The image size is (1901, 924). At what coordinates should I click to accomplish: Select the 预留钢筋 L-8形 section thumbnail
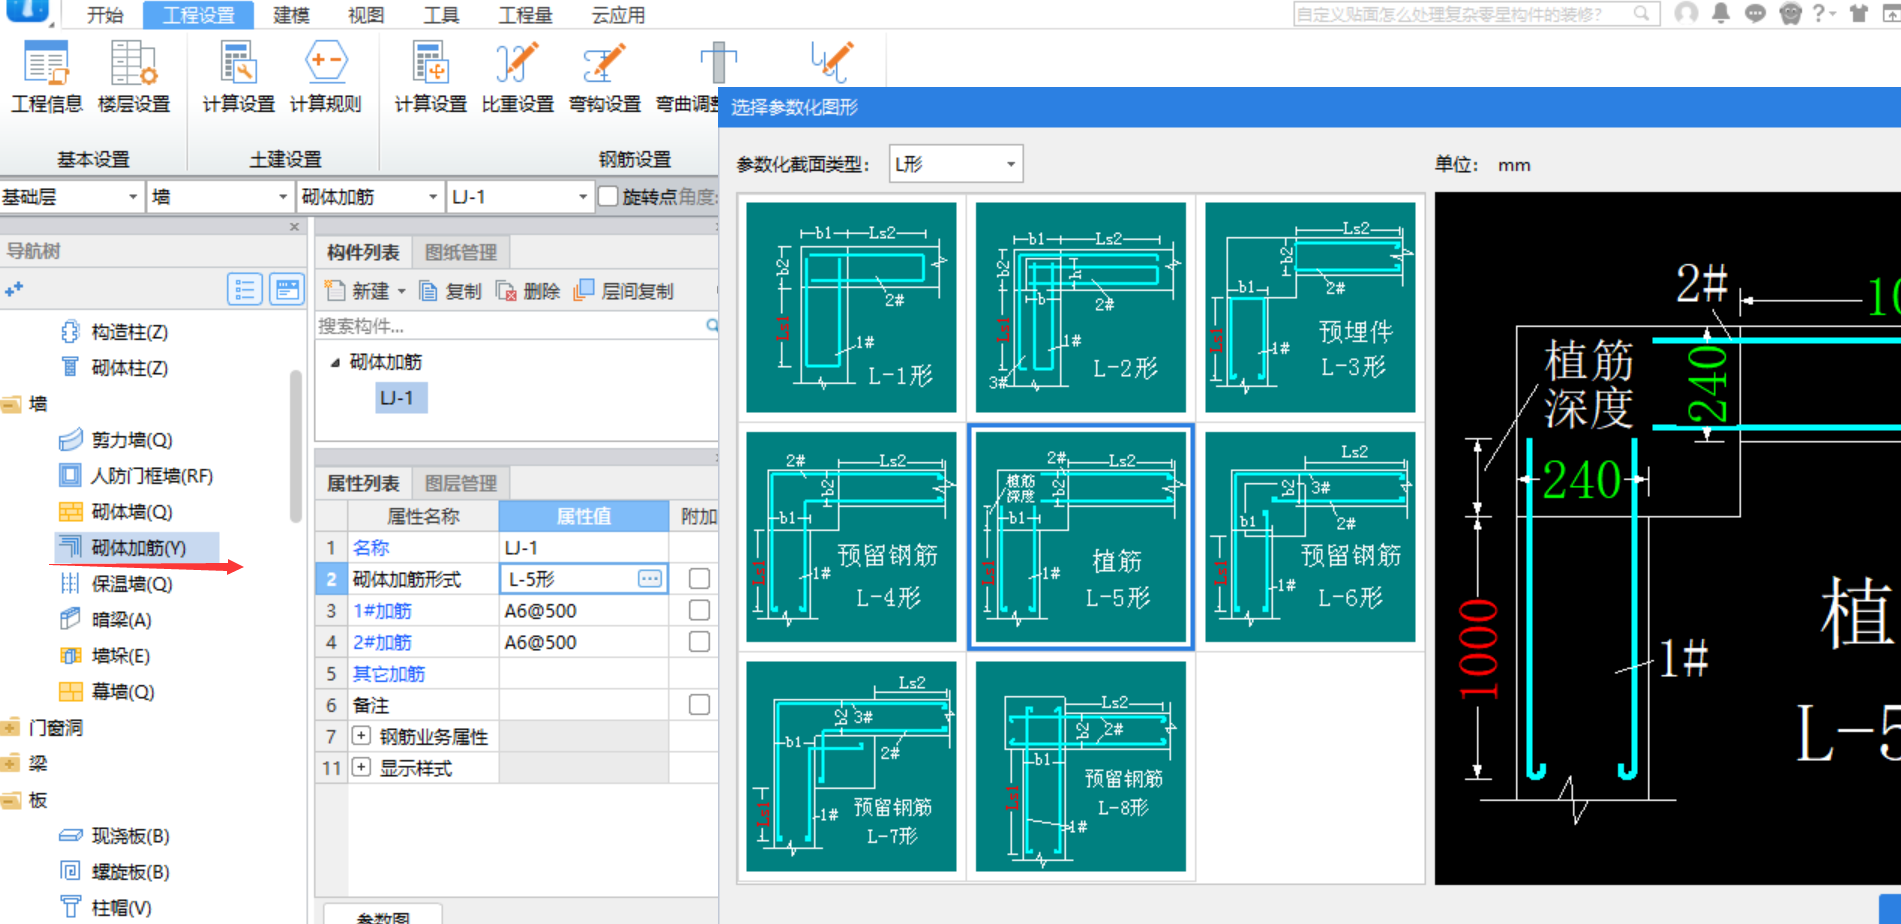1081,766
